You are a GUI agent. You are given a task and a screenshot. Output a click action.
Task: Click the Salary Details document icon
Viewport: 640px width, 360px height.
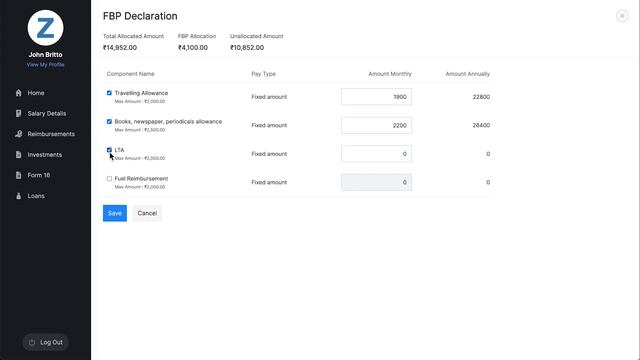pos(18,113)
